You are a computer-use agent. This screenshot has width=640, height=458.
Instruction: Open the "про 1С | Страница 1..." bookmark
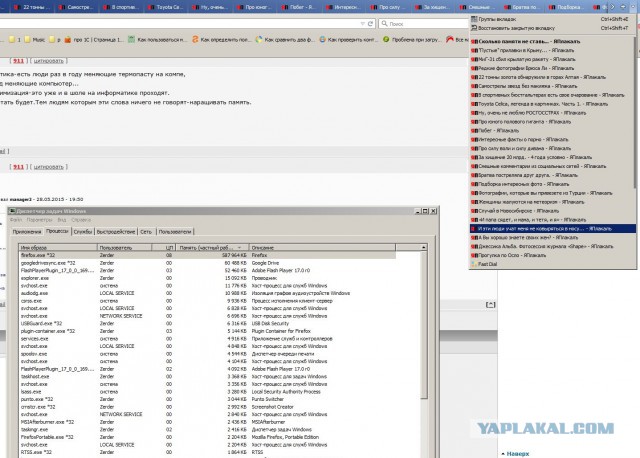94,40
